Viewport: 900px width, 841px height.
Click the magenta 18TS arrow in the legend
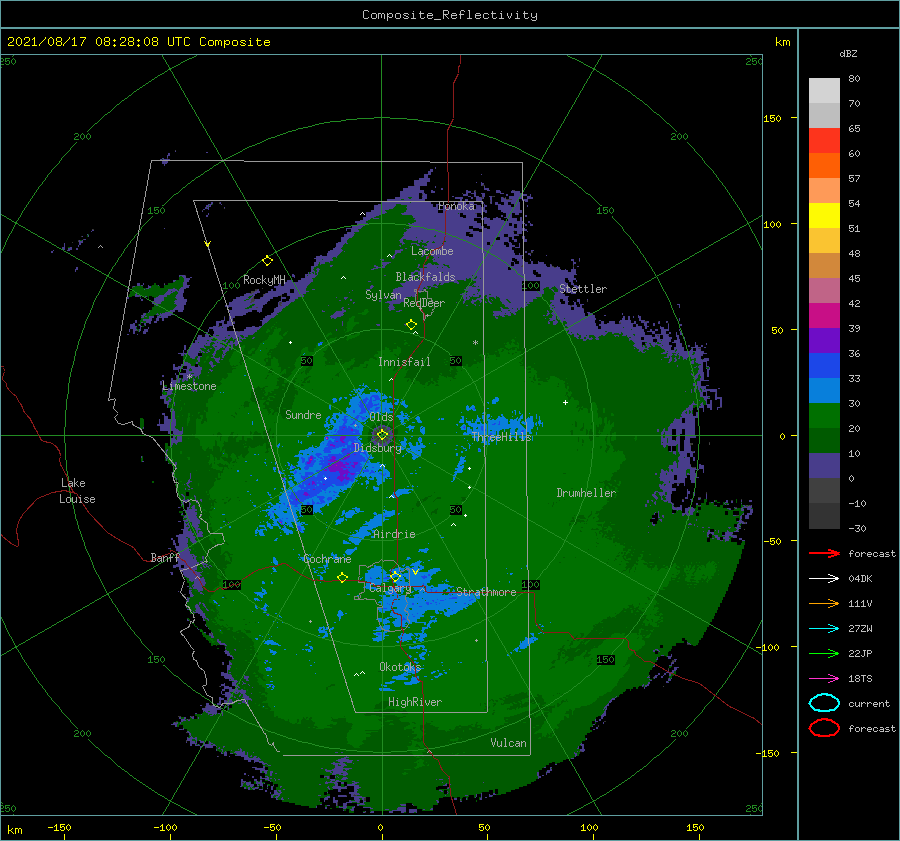pos(824,678)
